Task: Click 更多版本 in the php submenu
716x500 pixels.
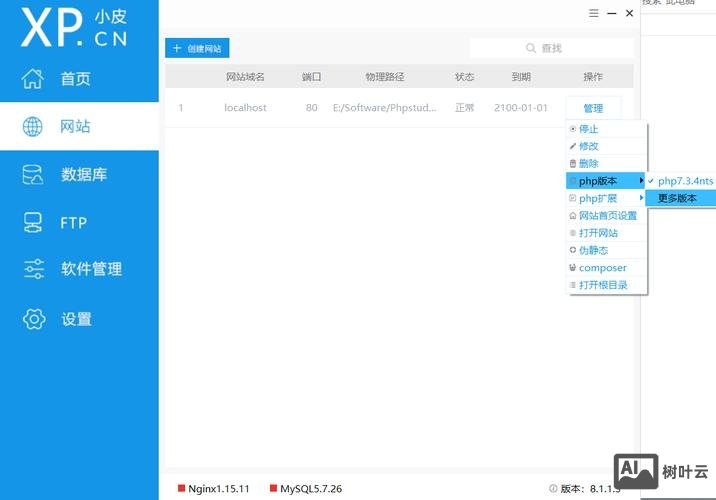Action: point(681,198)
